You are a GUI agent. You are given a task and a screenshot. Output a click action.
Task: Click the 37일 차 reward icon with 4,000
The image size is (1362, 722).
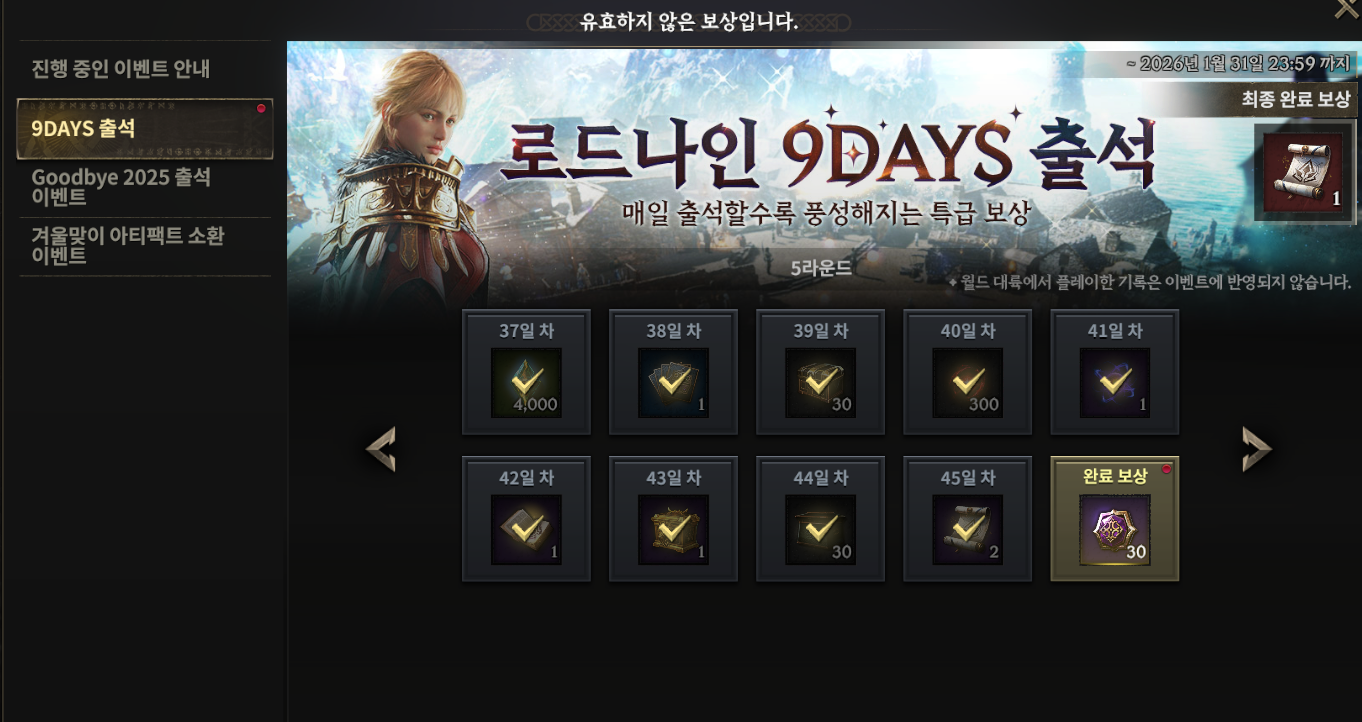click(526, 383)
